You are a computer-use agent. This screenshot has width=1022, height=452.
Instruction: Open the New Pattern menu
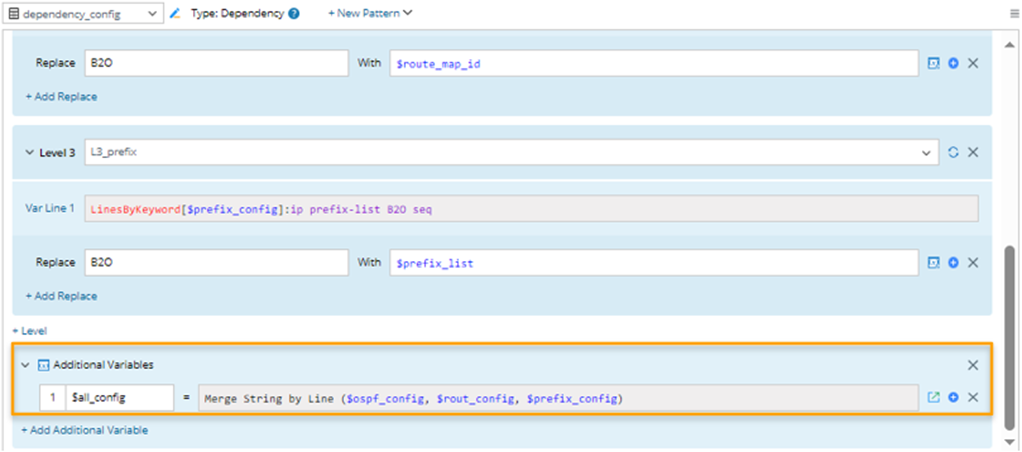[x=370, y=14]
